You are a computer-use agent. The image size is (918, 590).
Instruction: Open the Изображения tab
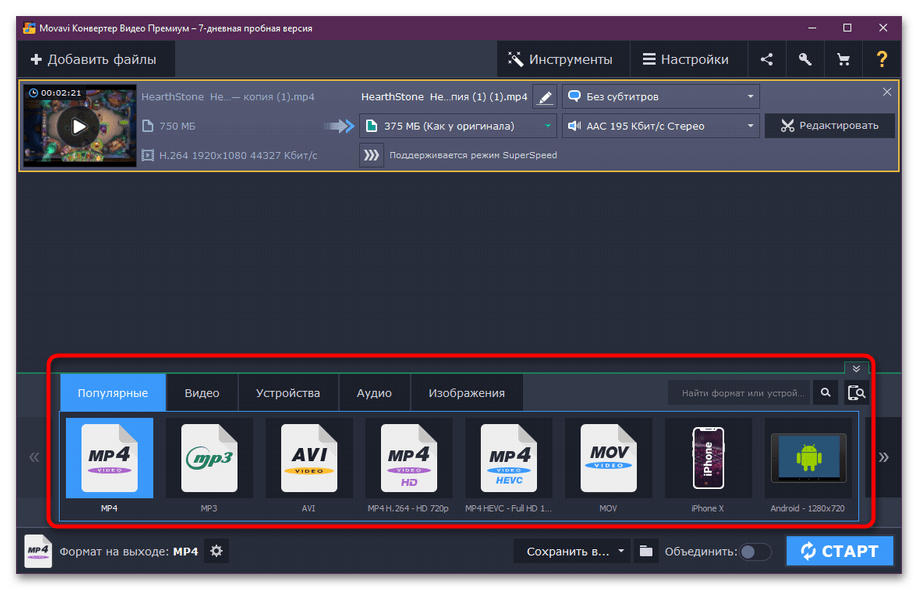(x=467, y=393)
